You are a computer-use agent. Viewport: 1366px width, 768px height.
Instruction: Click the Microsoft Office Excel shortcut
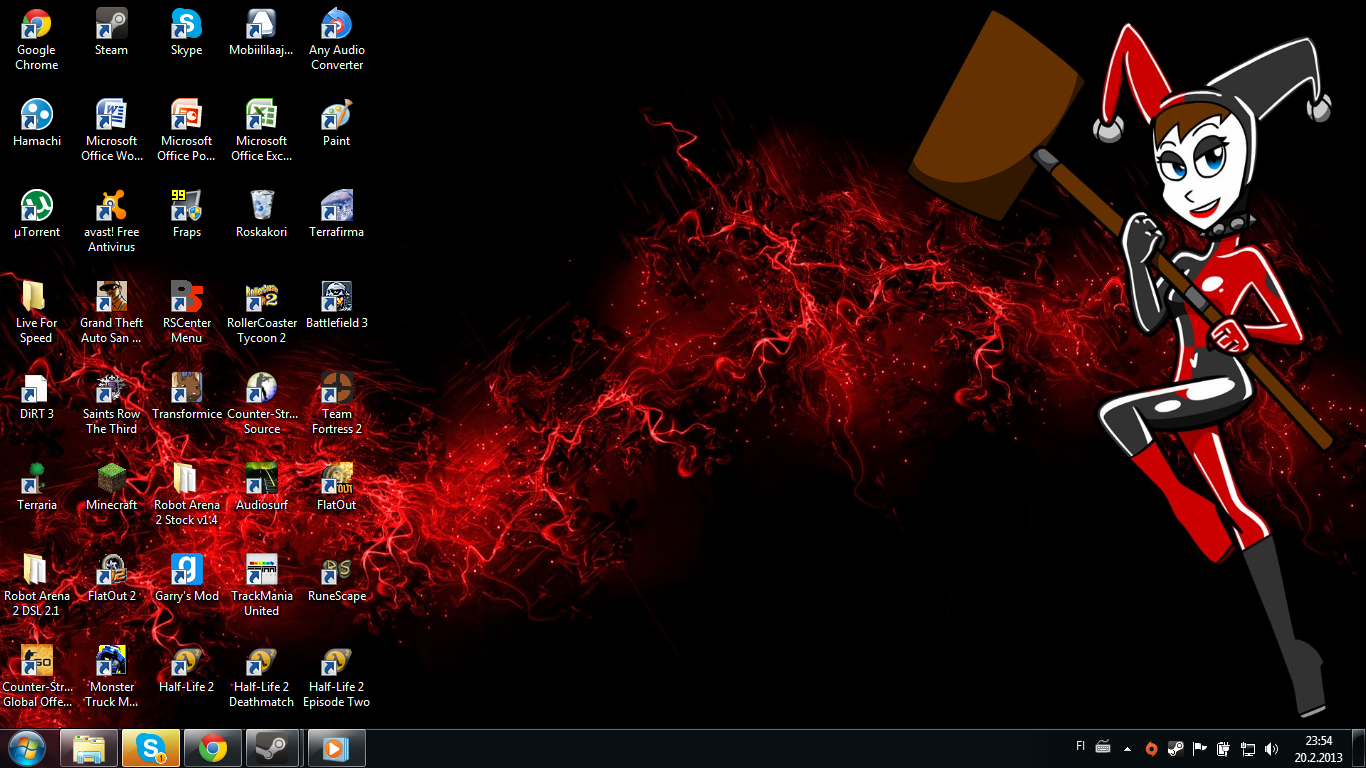coord(262,131)
